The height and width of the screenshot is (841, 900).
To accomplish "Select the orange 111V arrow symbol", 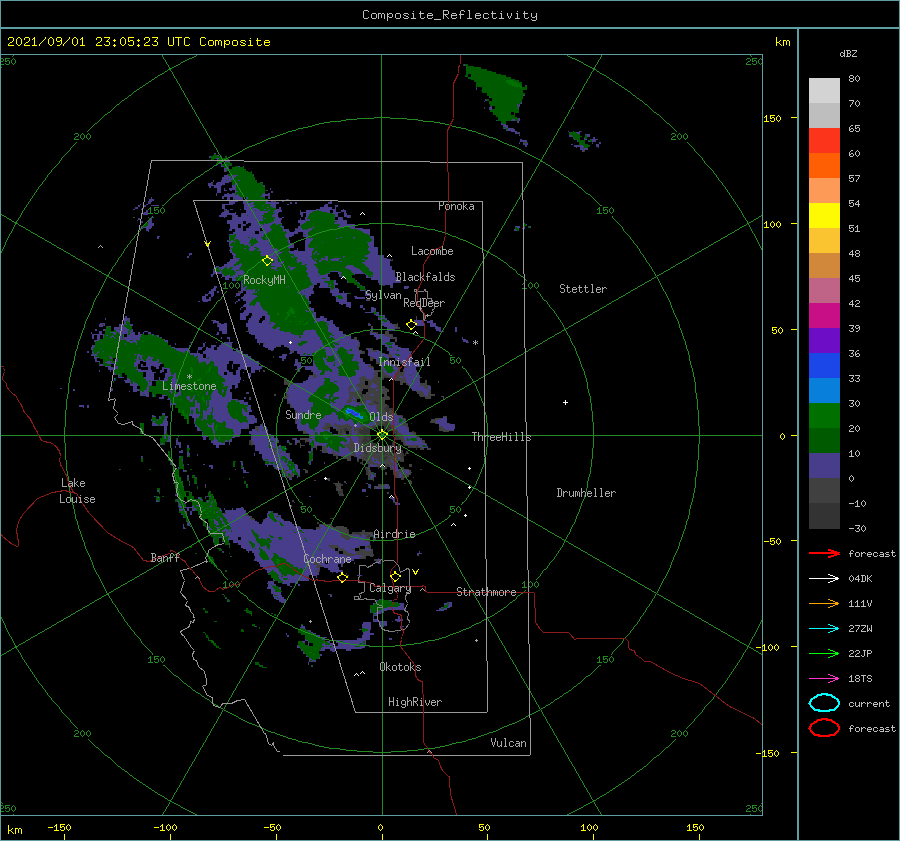I will [x=824, y=603].
